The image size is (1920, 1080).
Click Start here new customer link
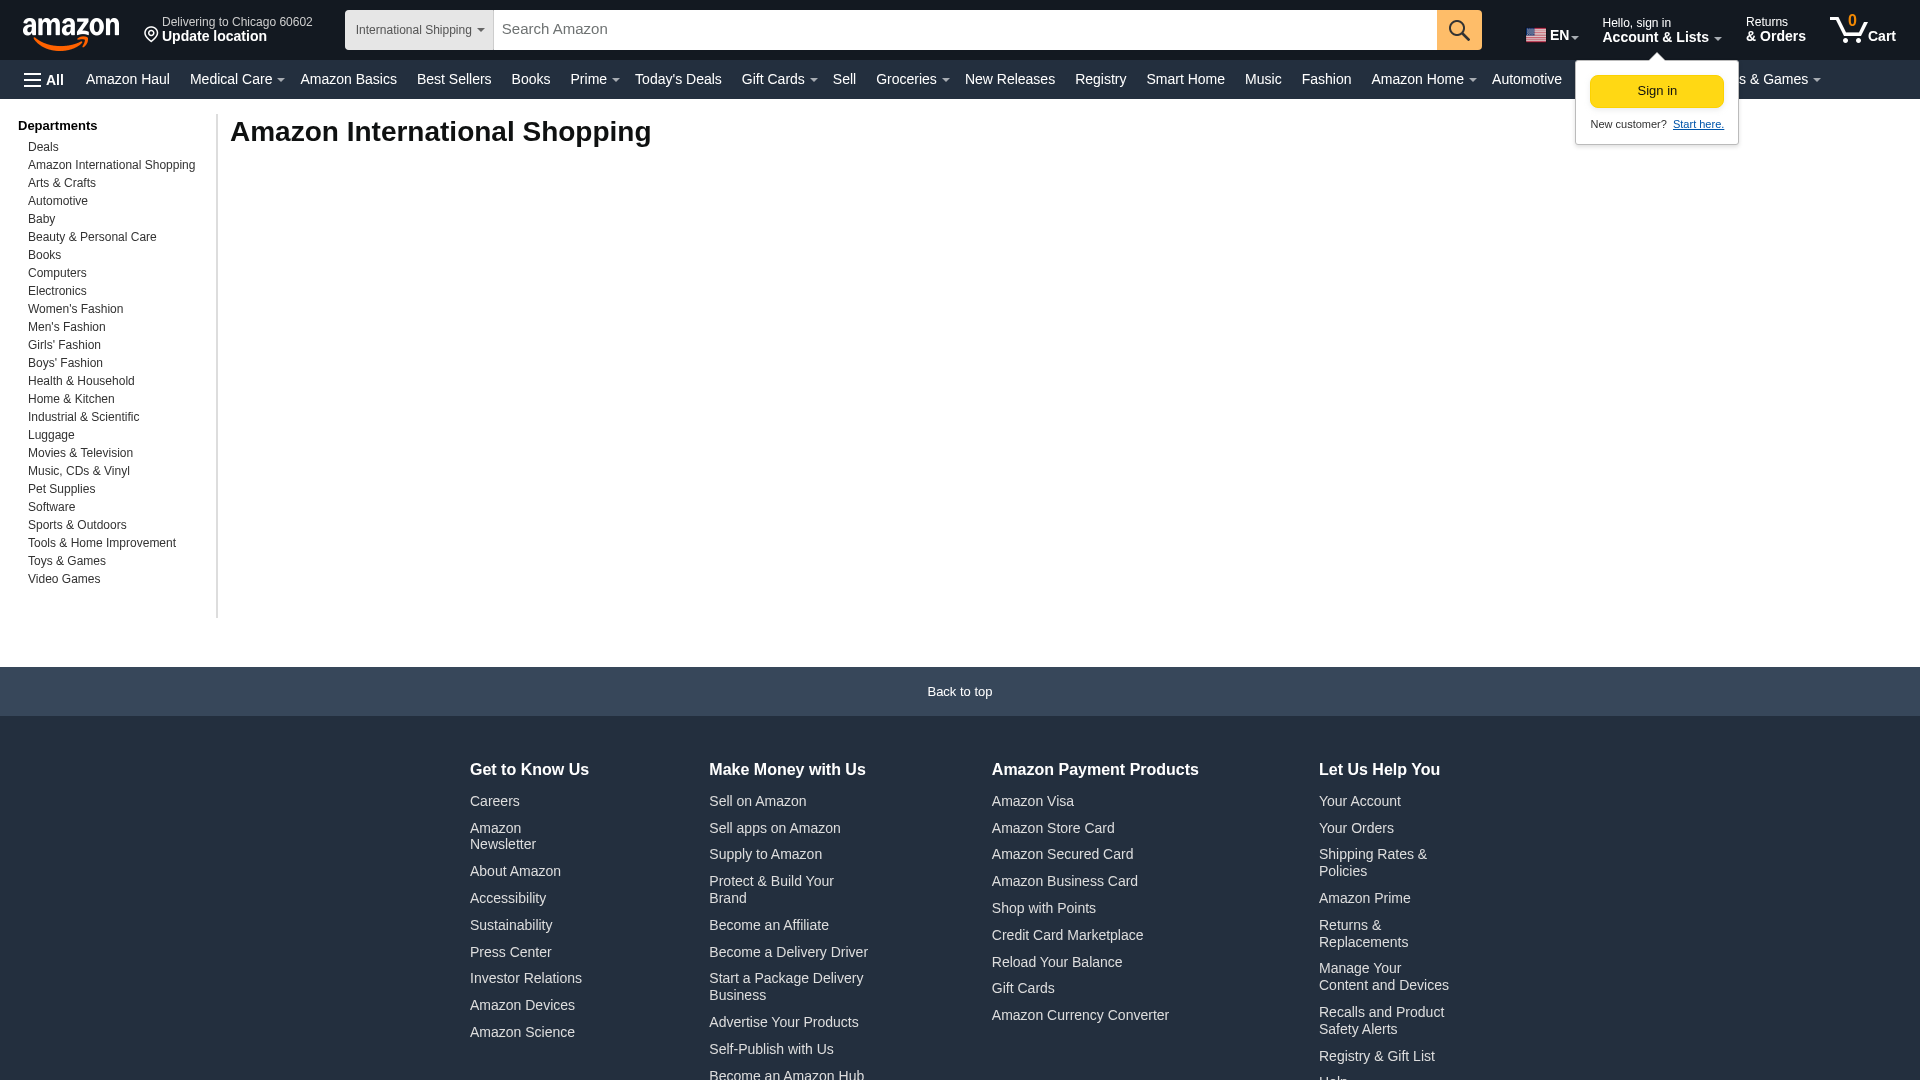coord(1698,124)
